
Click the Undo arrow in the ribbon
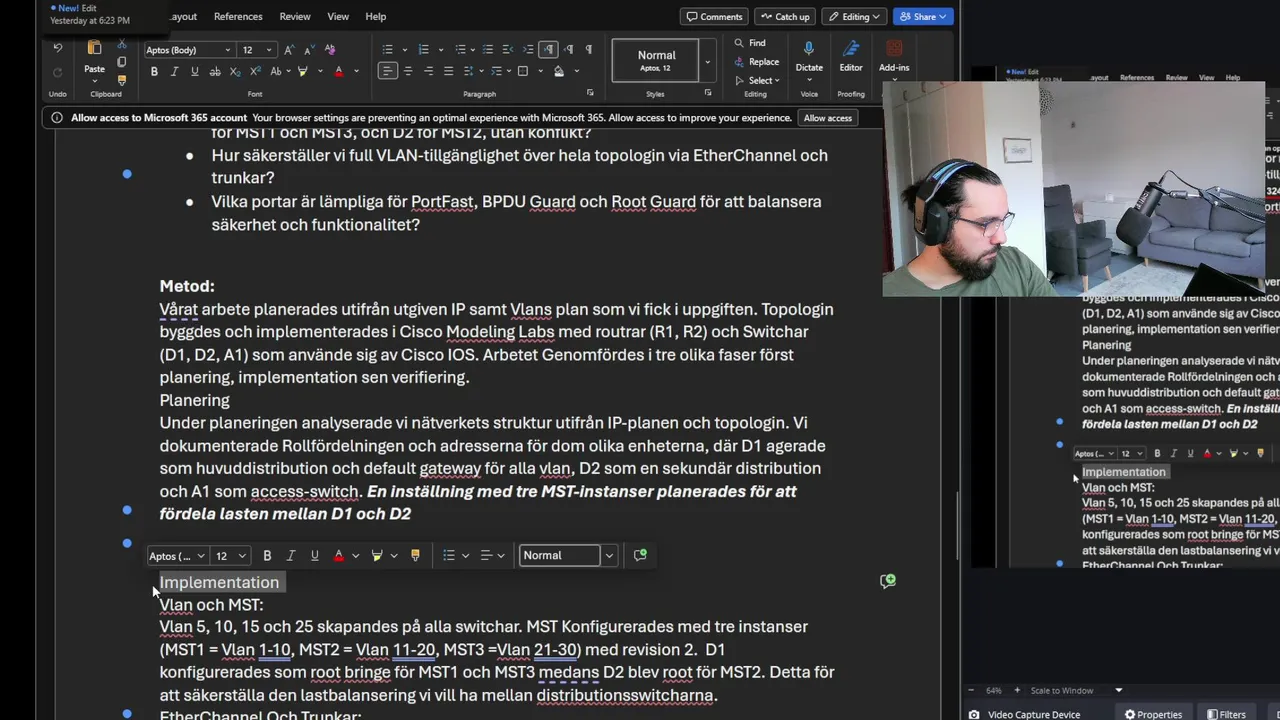point(57,48)
